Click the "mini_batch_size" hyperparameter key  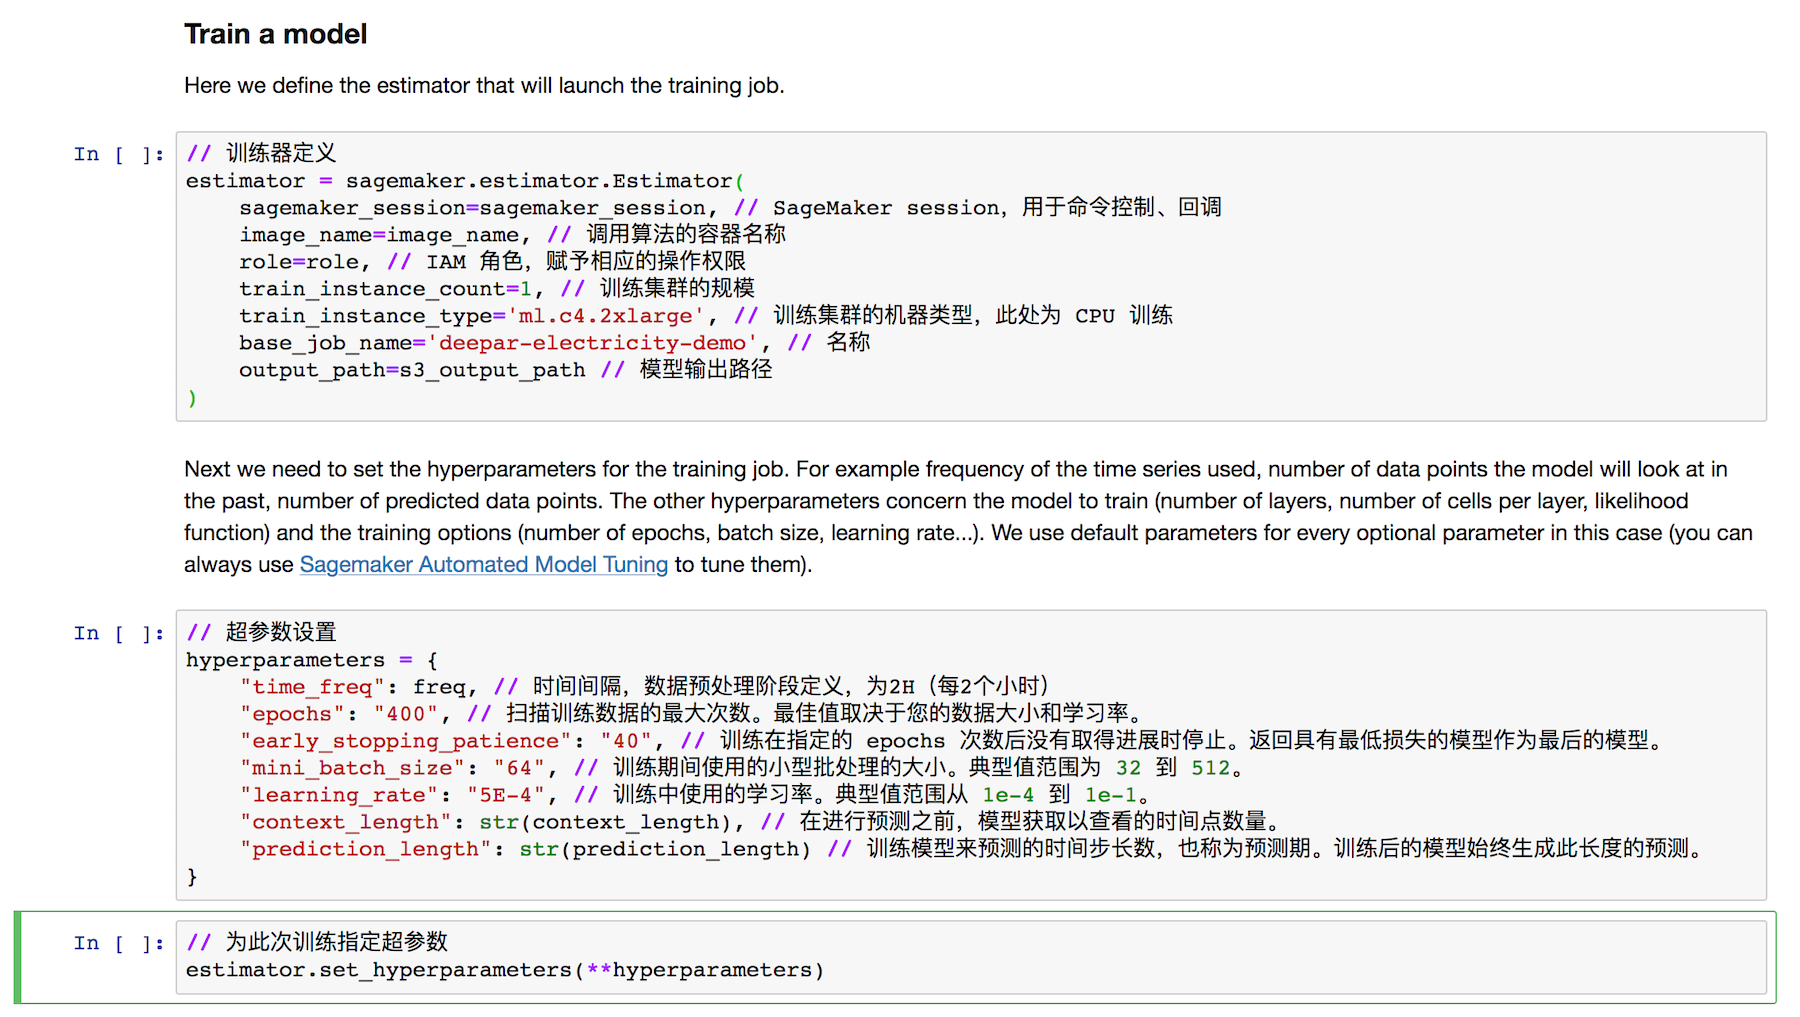(x=351, y=768)
